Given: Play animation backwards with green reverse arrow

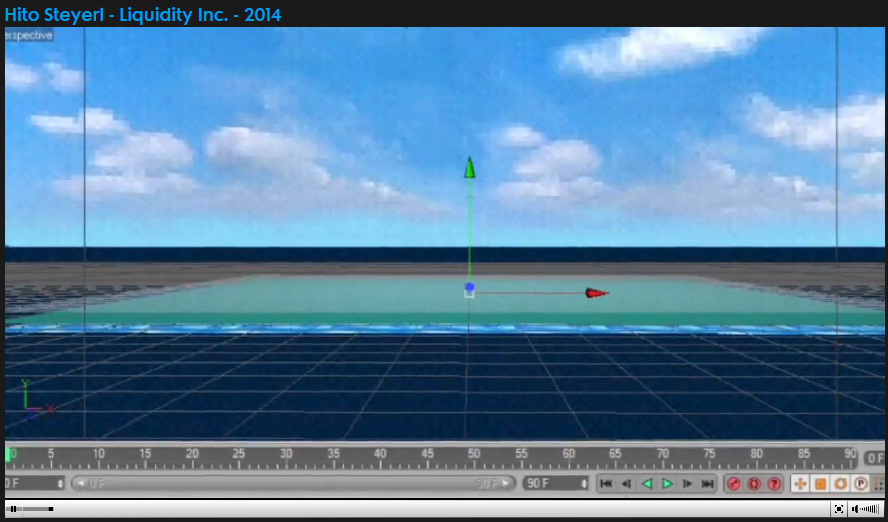Looking at the screenshot, I should [646, 484].
